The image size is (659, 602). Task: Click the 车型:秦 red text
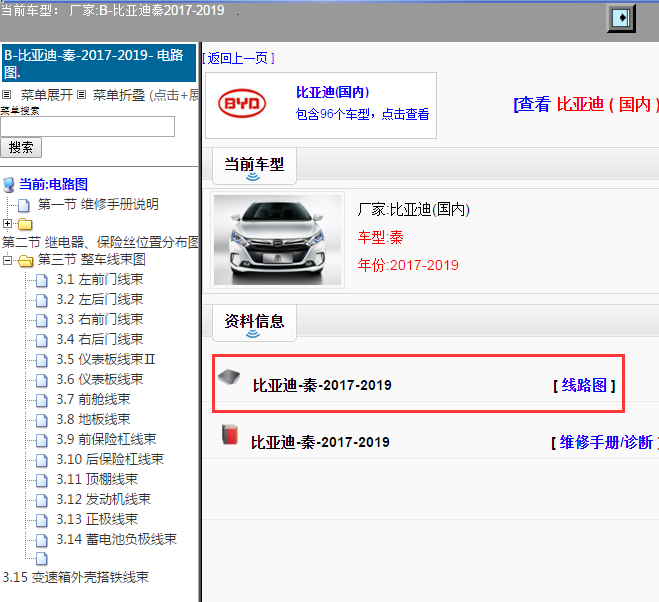coord(380,238)
